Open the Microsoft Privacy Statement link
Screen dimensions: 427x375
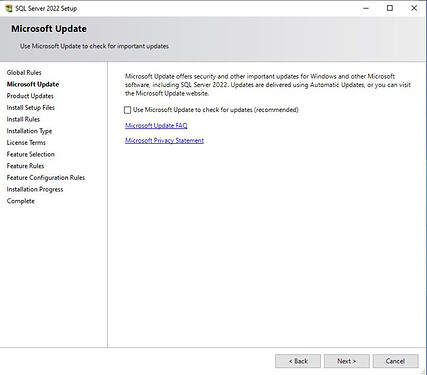164,141
